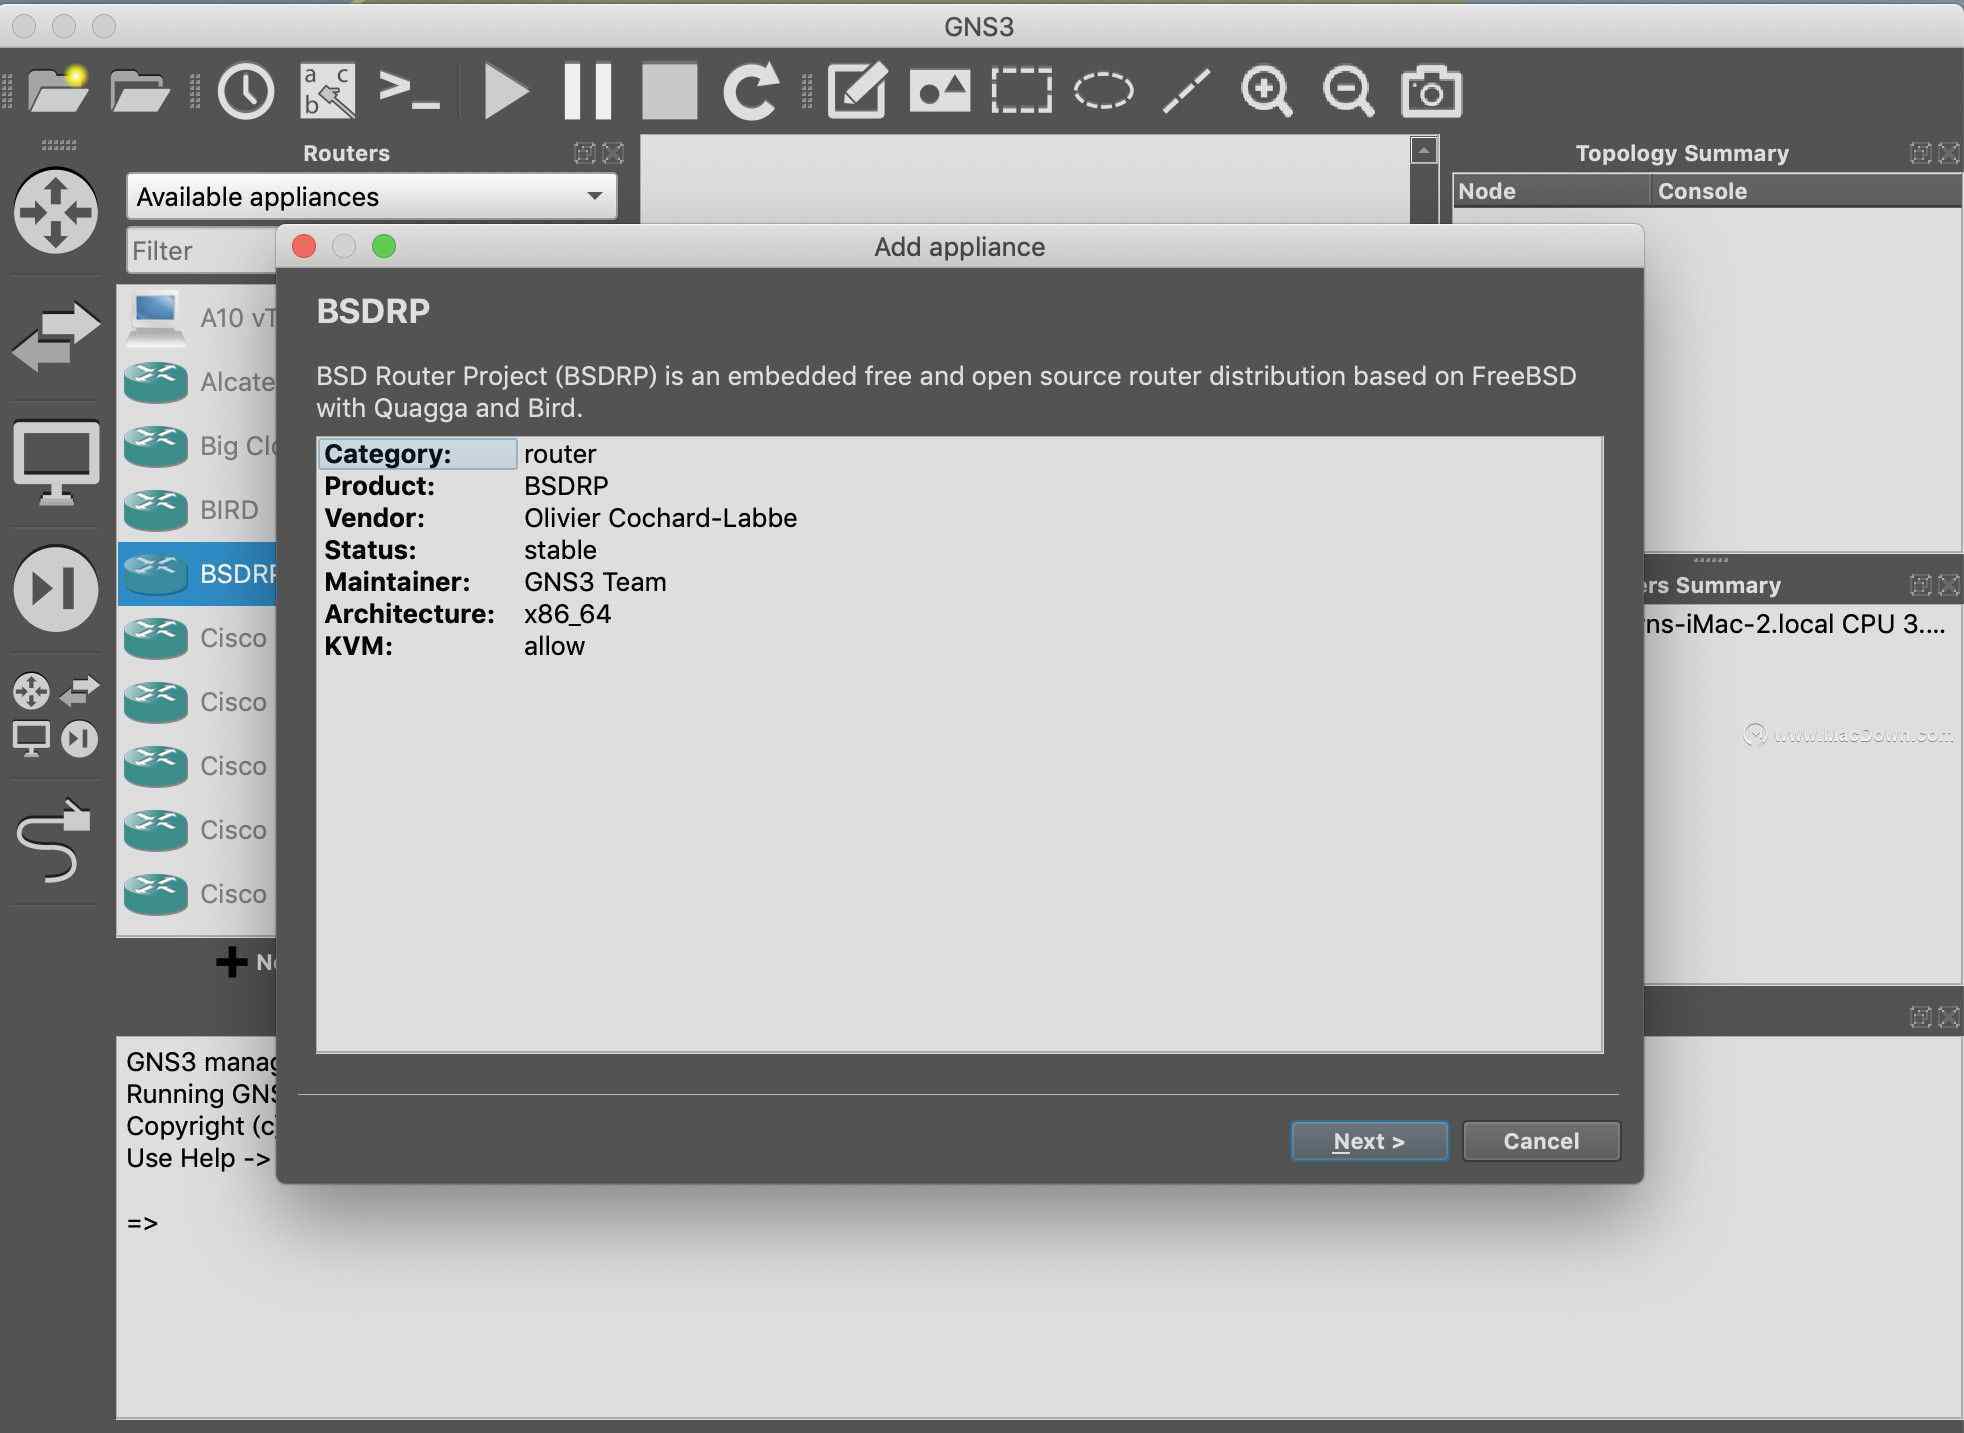Screen dimensions: 1964x1433
Task: Browse security devices icon
Action: pyautogui.click(x=56, y=588)
